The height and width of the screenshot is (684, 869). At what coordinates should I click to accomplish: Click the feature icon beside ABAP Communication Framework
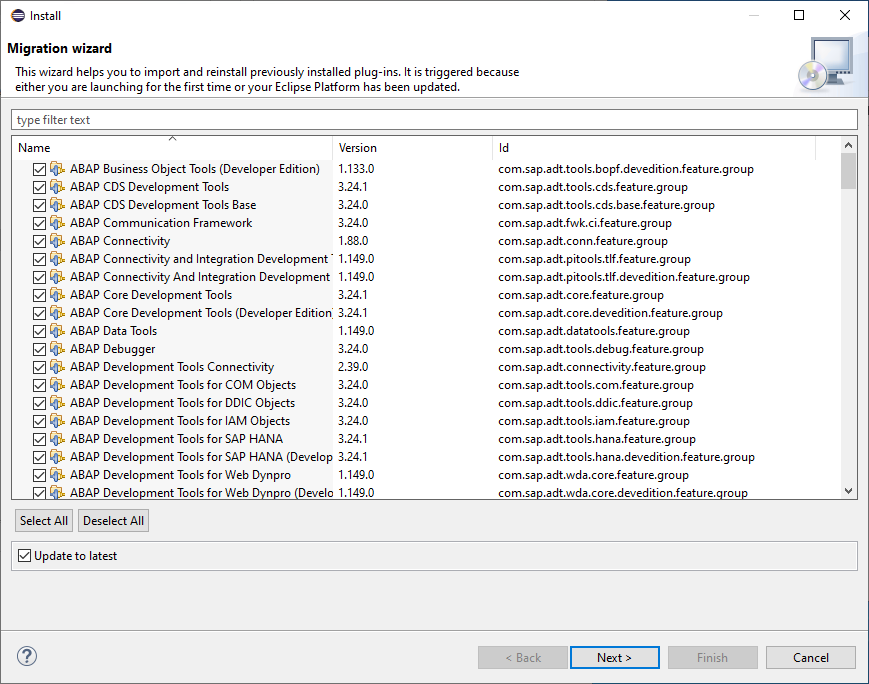[57, 223]
